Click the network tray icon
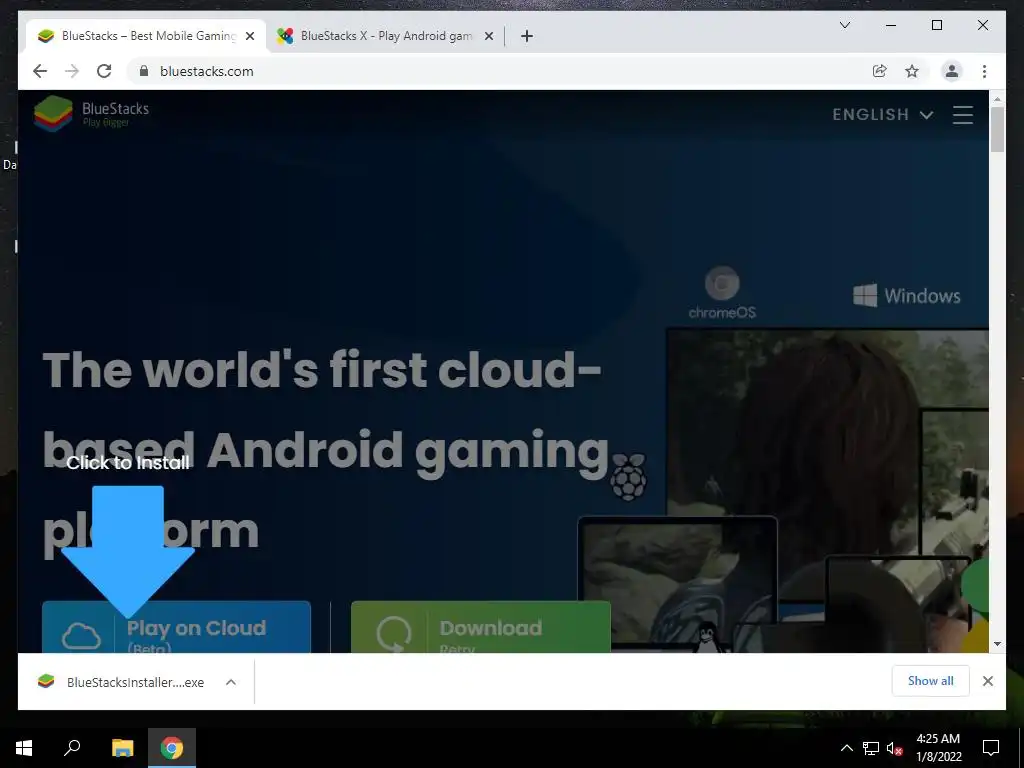Image resolution: width=1024 pixels, height=768 pixels. pyautogui.click(x=871, y=748)
